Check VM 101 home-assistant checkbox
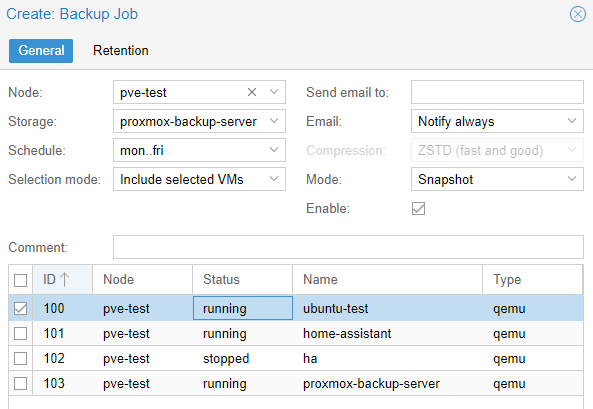Image resolution: width=593 pixels, height=409 pixels. 20,333
